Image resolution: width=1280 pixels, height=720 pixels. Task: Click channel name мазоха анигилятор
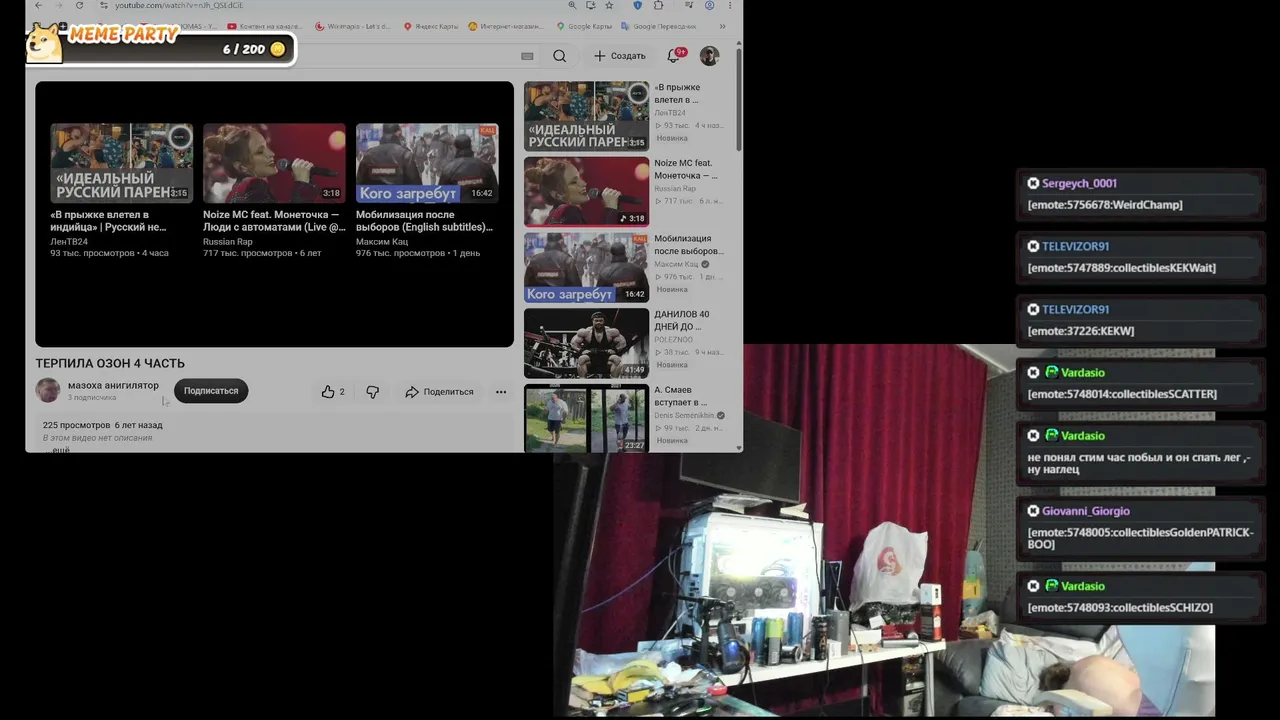pos(113,386)
